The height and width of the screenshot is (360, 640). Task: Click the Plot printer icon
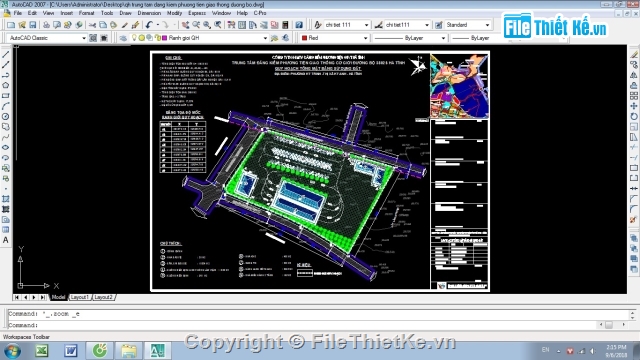tap(46, 25)
